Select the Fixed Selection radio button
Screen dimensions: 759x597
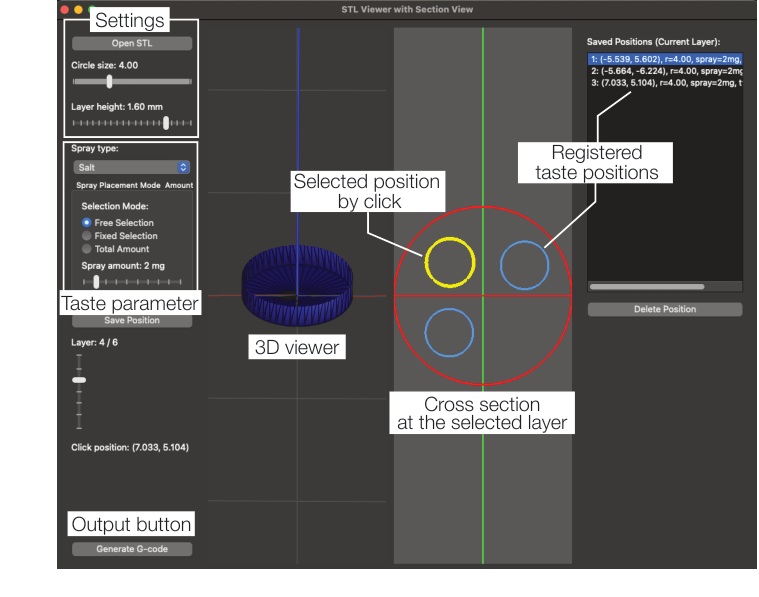pyautogui.click(x=87, y=235)
